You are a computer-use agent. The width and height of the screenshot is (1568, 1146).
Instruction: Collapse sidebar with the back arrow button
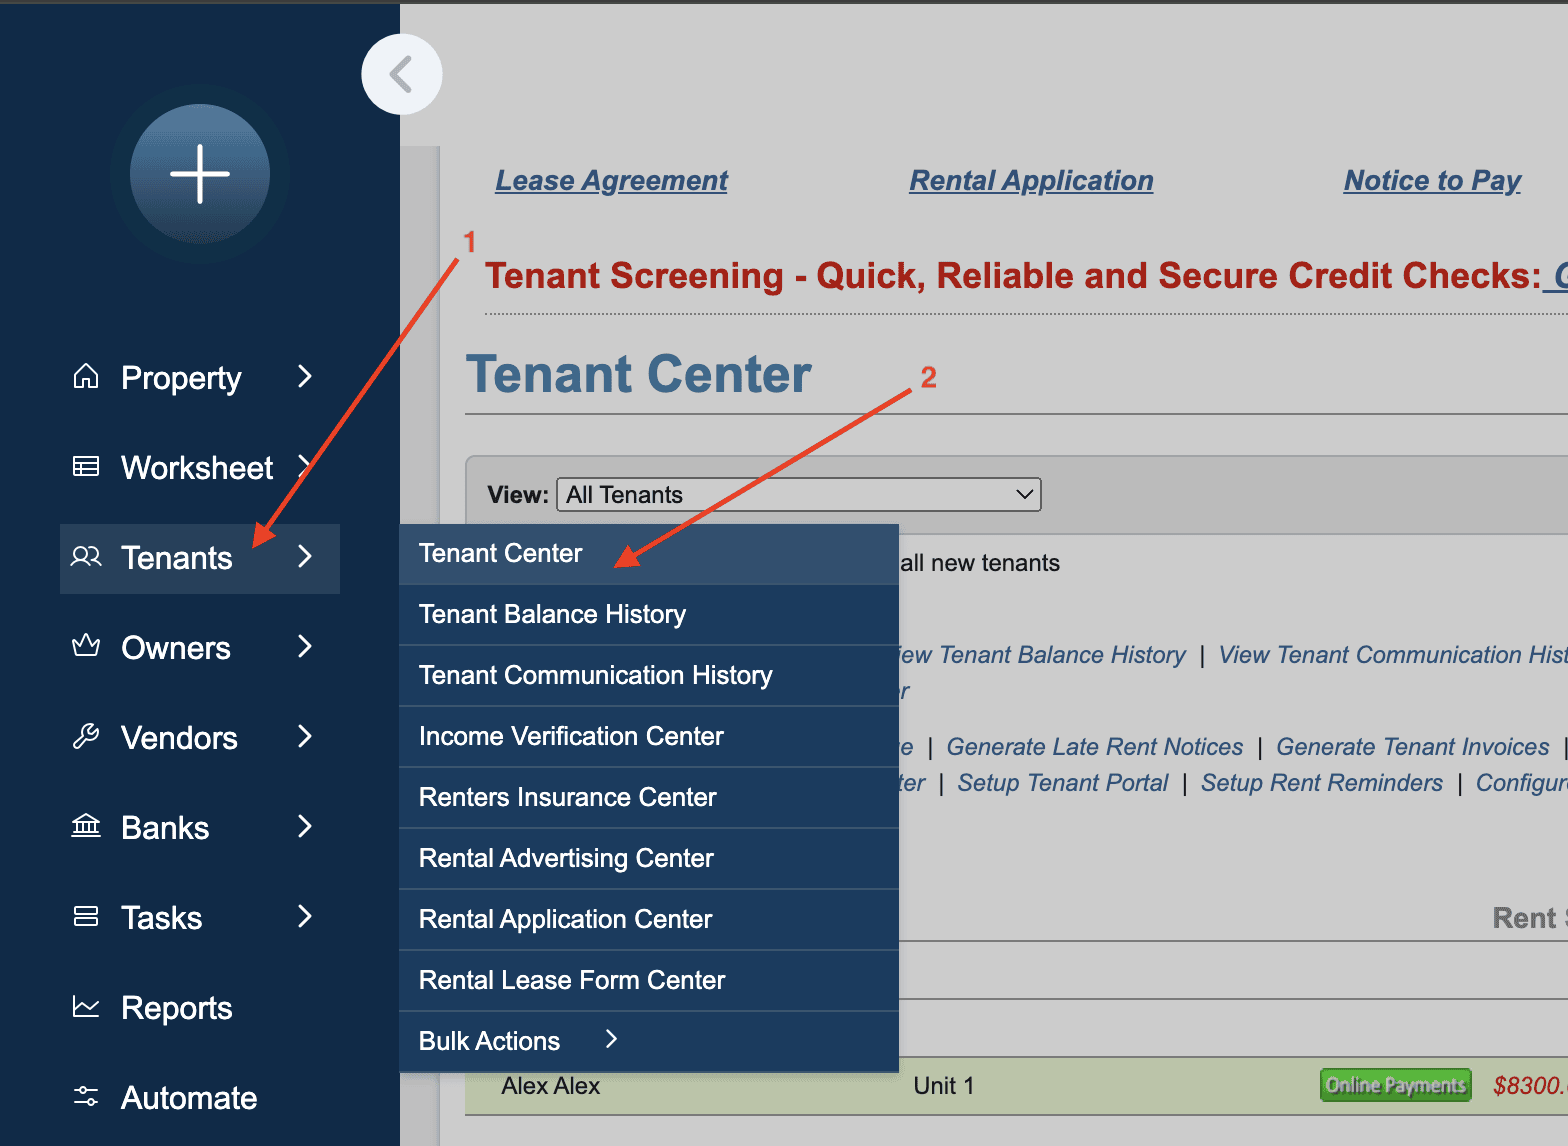pos(401,75)
